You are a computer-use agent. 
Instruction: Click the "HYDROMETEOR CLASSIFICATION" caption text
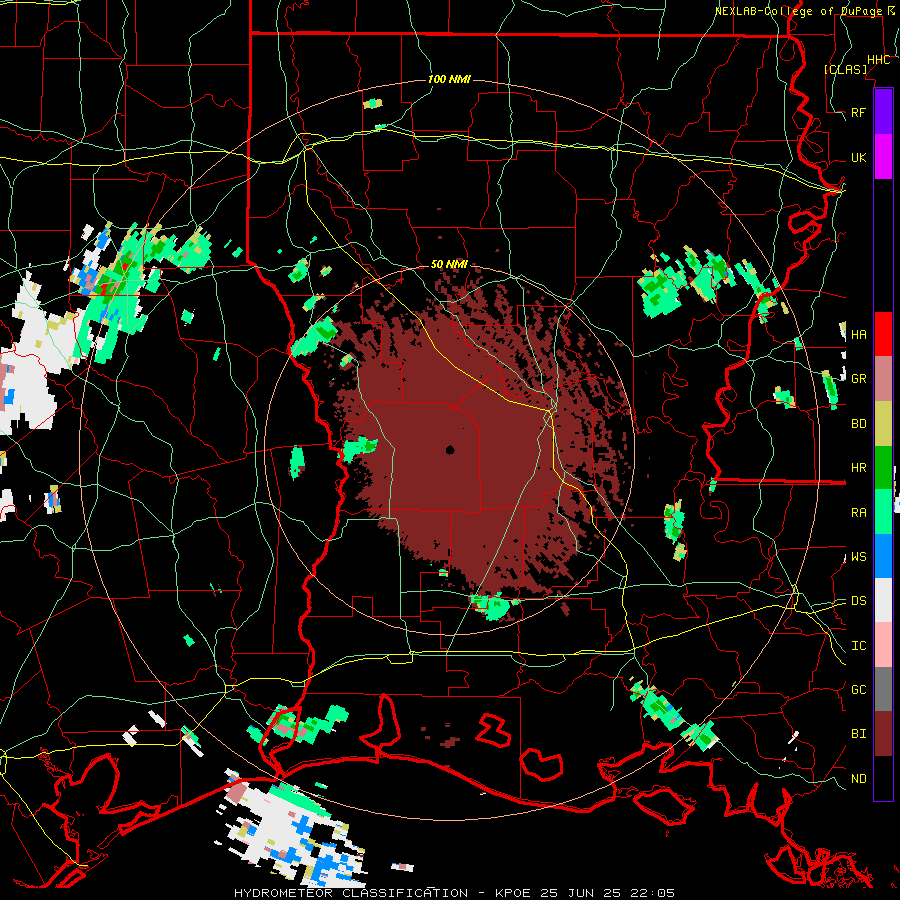[x=351, y=893]
